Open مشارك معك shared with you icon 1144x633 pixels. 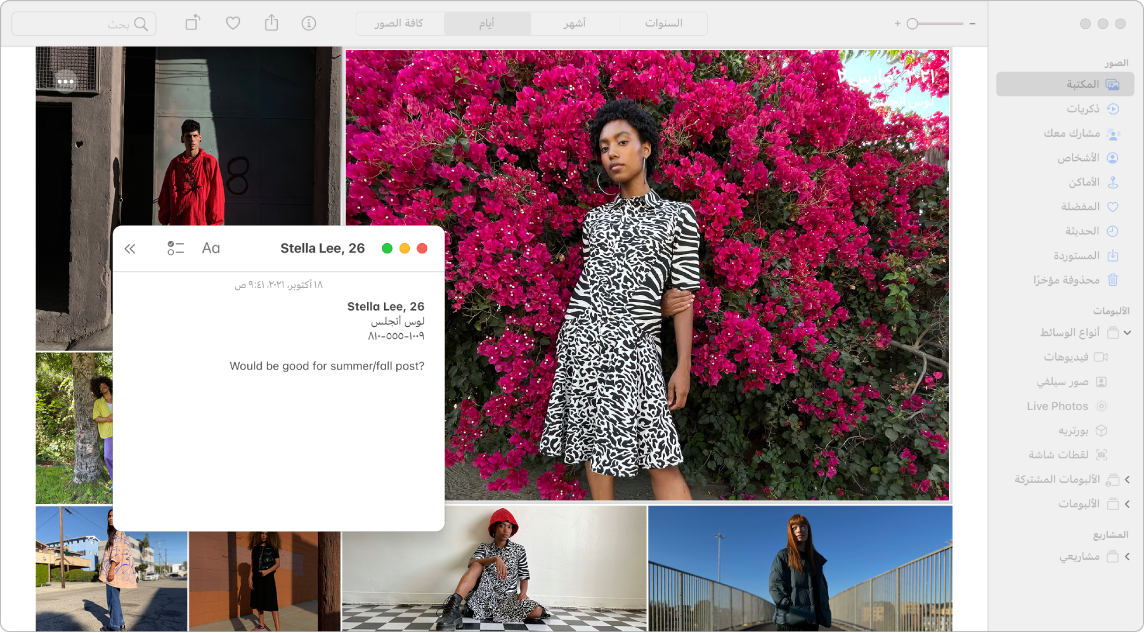(x=1113, y=133)
